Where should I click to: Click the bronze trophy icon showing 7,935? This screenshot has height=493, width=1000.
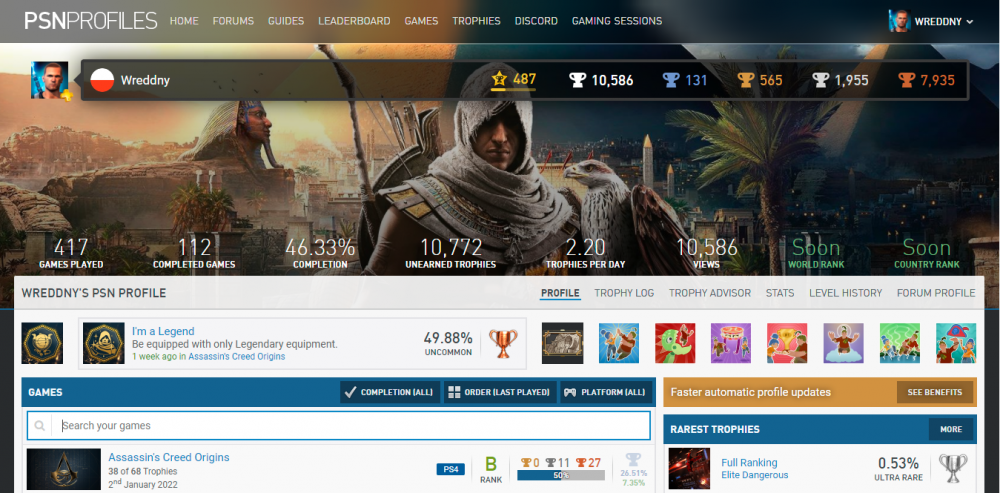[x=906, y=80]
